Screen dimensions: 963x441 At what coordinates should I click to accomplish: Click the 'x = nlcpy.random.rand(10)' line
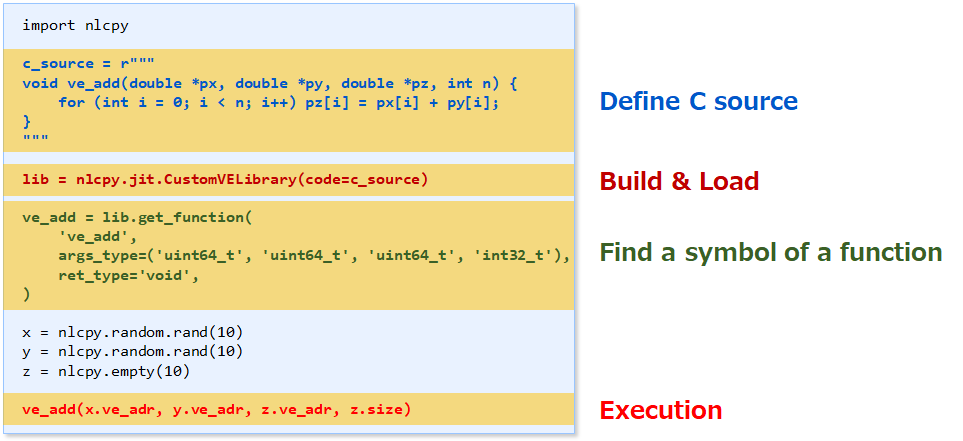pyautogui.click(x=132, y=332)
